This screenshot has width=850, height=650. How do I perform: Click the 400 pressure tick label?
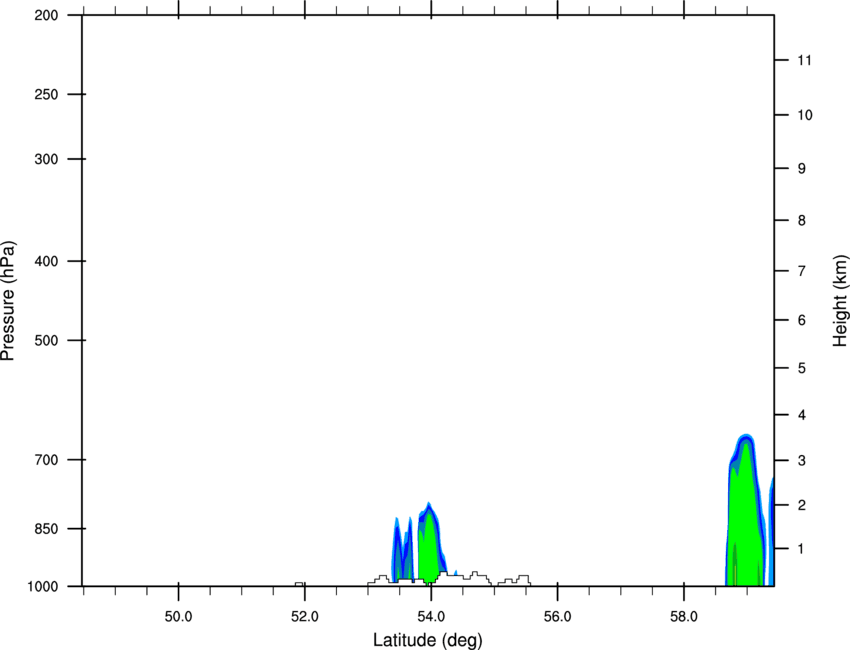tap(46, 261)
